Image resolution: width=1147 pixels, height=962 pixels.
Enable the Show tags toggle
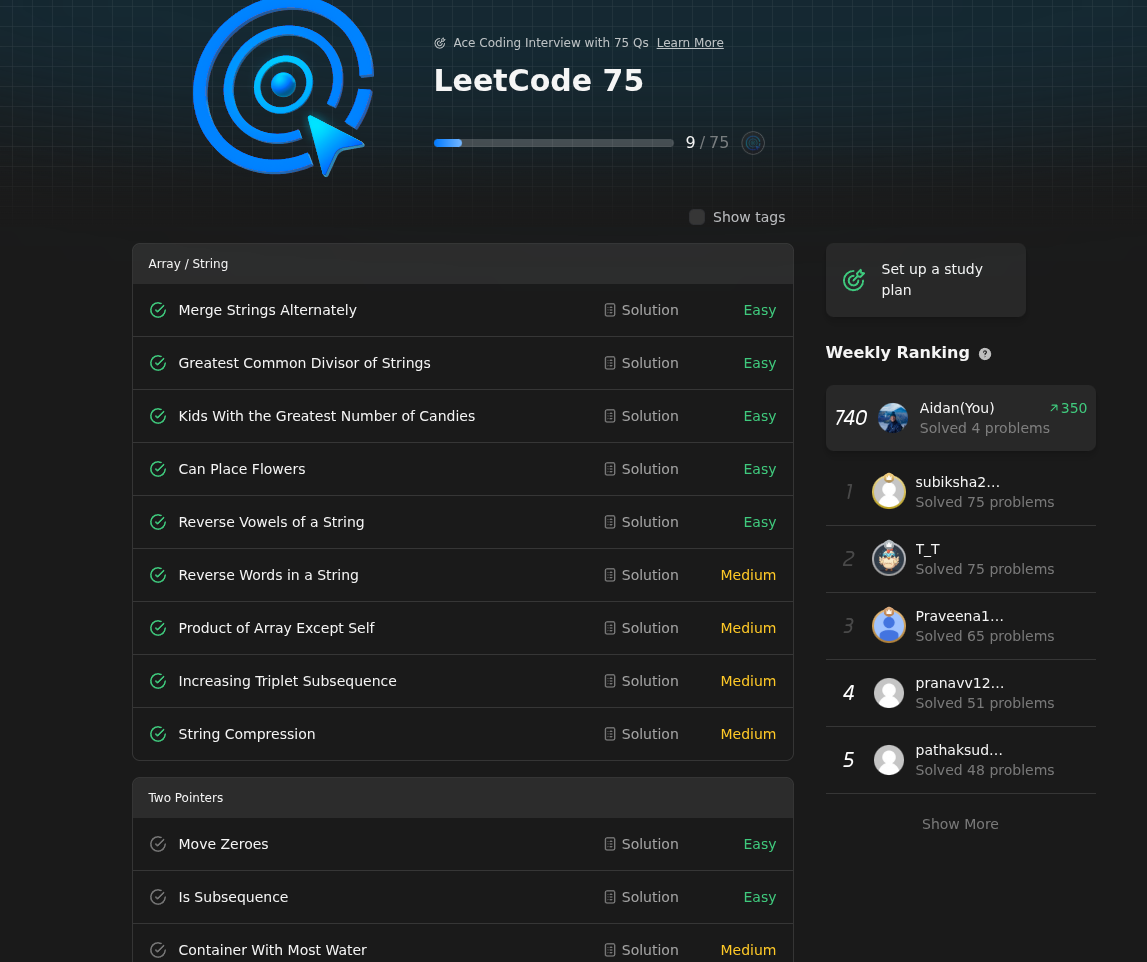pyautogui.click(x=697, y=217)
